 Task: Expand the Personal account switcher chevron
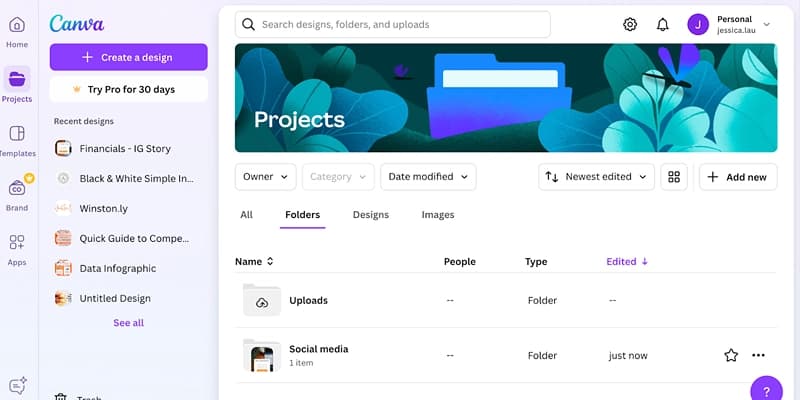(766, 24)
